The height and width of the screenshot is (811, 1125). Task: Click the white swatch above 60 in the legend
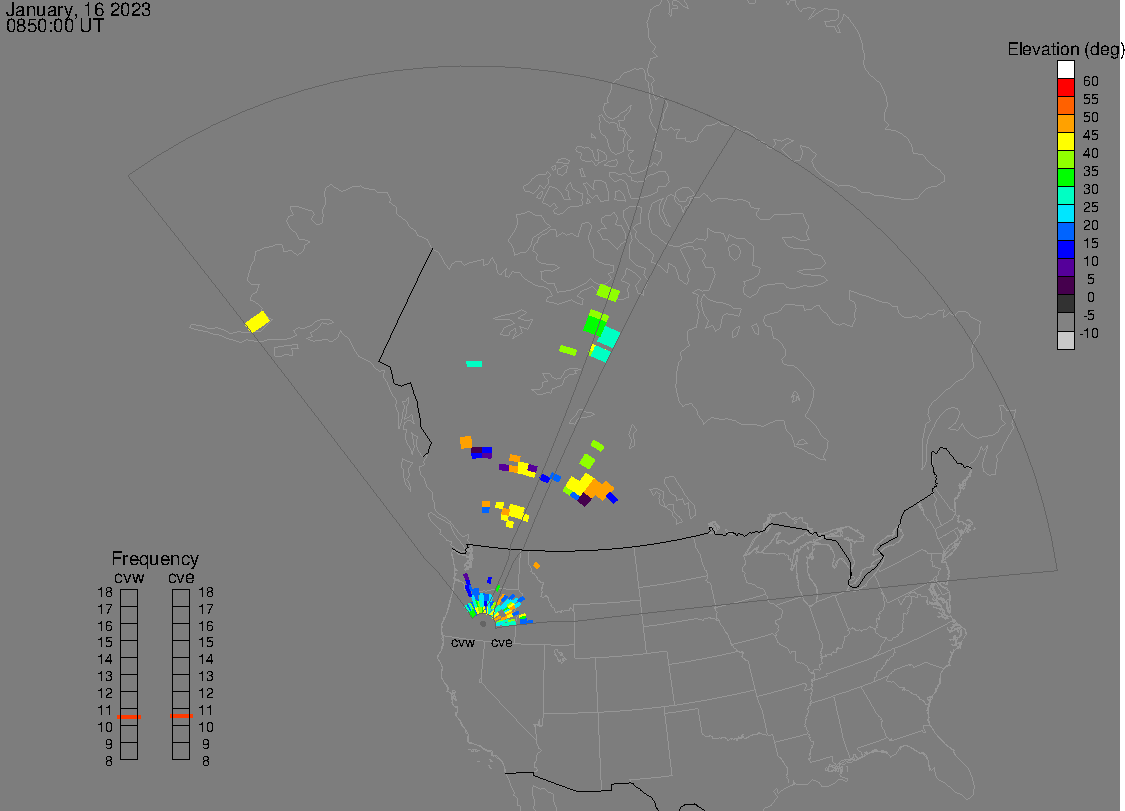(x=1065, y=70)
